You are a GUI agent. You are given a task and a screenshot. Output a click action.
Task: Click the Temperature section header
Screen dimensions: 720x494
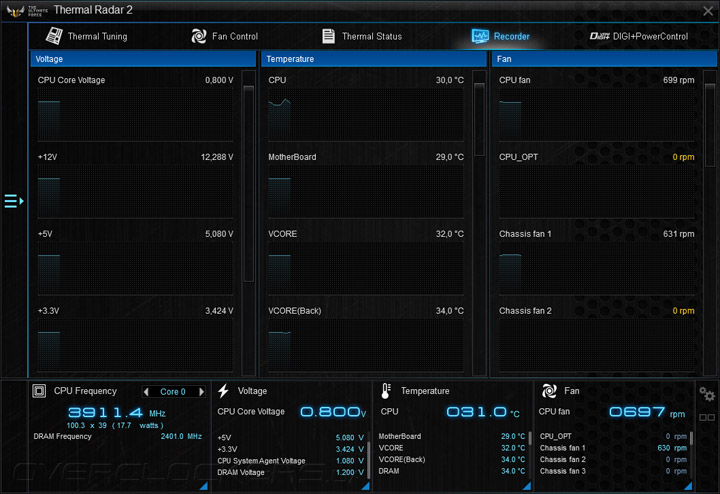[x=374, y=59]
